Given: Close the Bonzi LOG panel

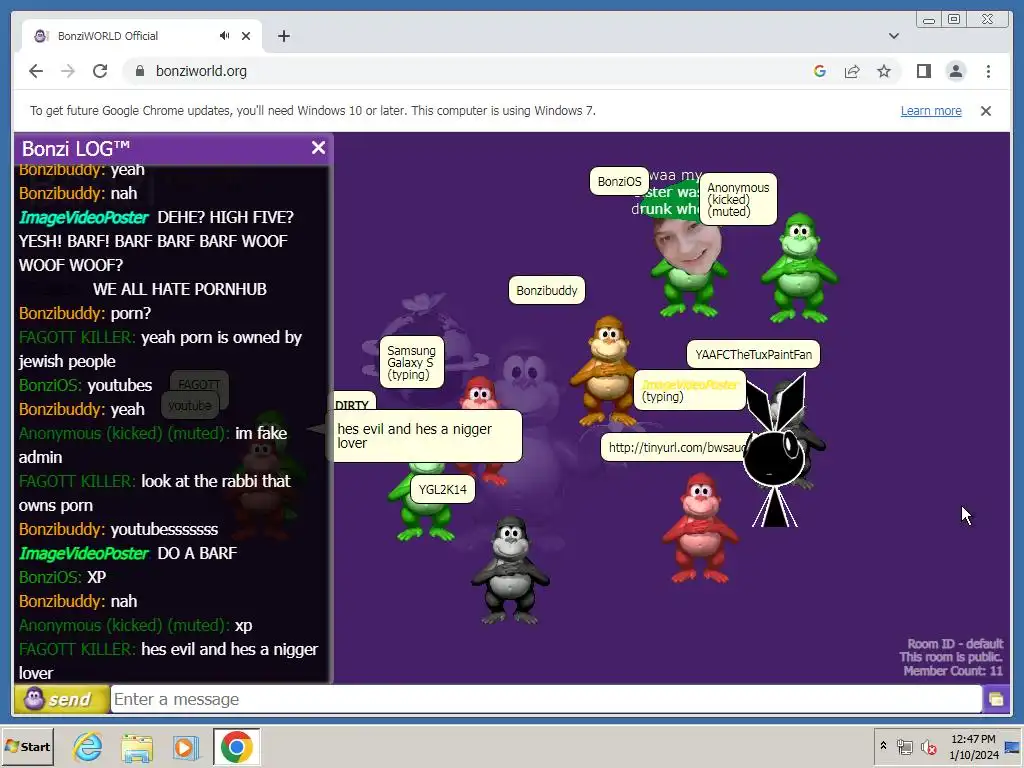Looking at the screenshot, I should [x=318, y=148].
